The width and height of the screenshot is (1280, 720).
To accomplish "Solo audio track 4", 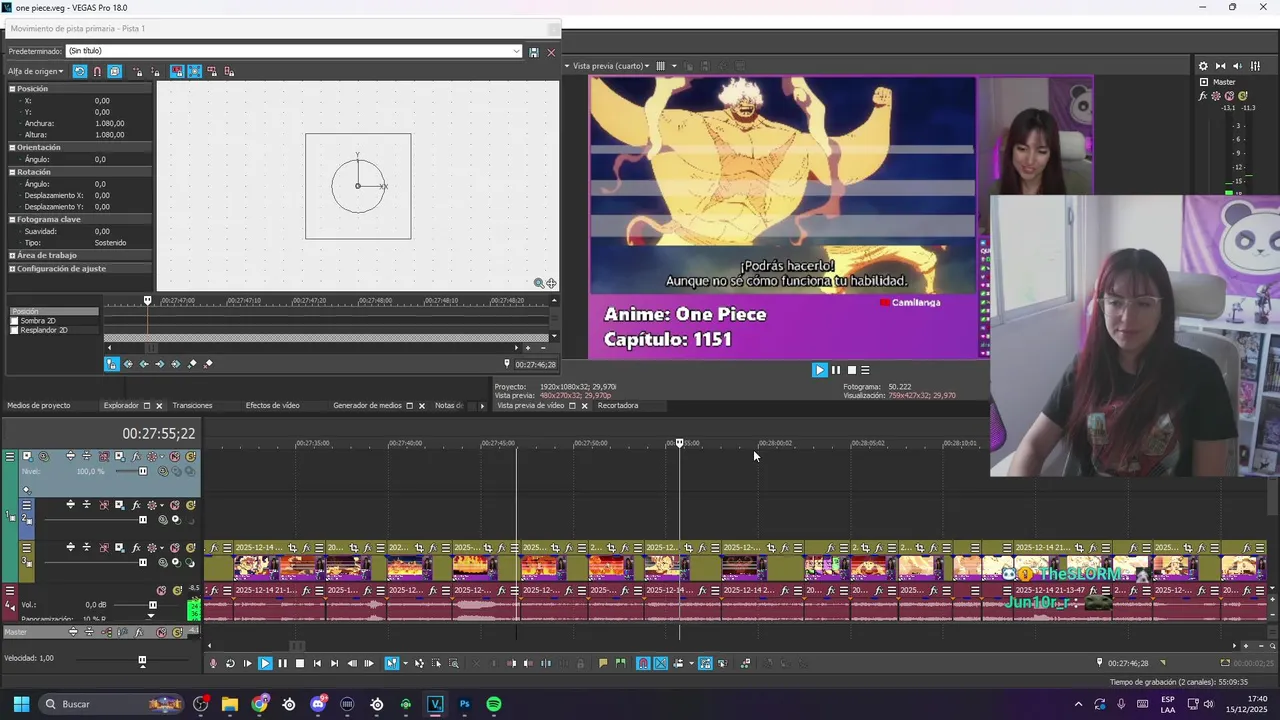I will pyautogui.click(x=176, y=591).
